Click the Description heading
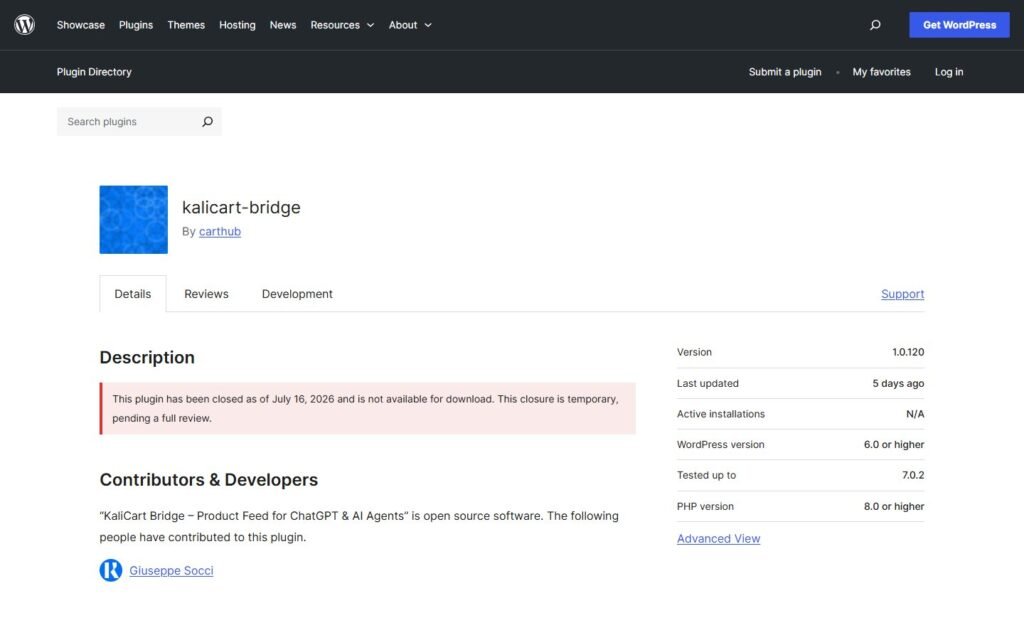 pos(147,357)
